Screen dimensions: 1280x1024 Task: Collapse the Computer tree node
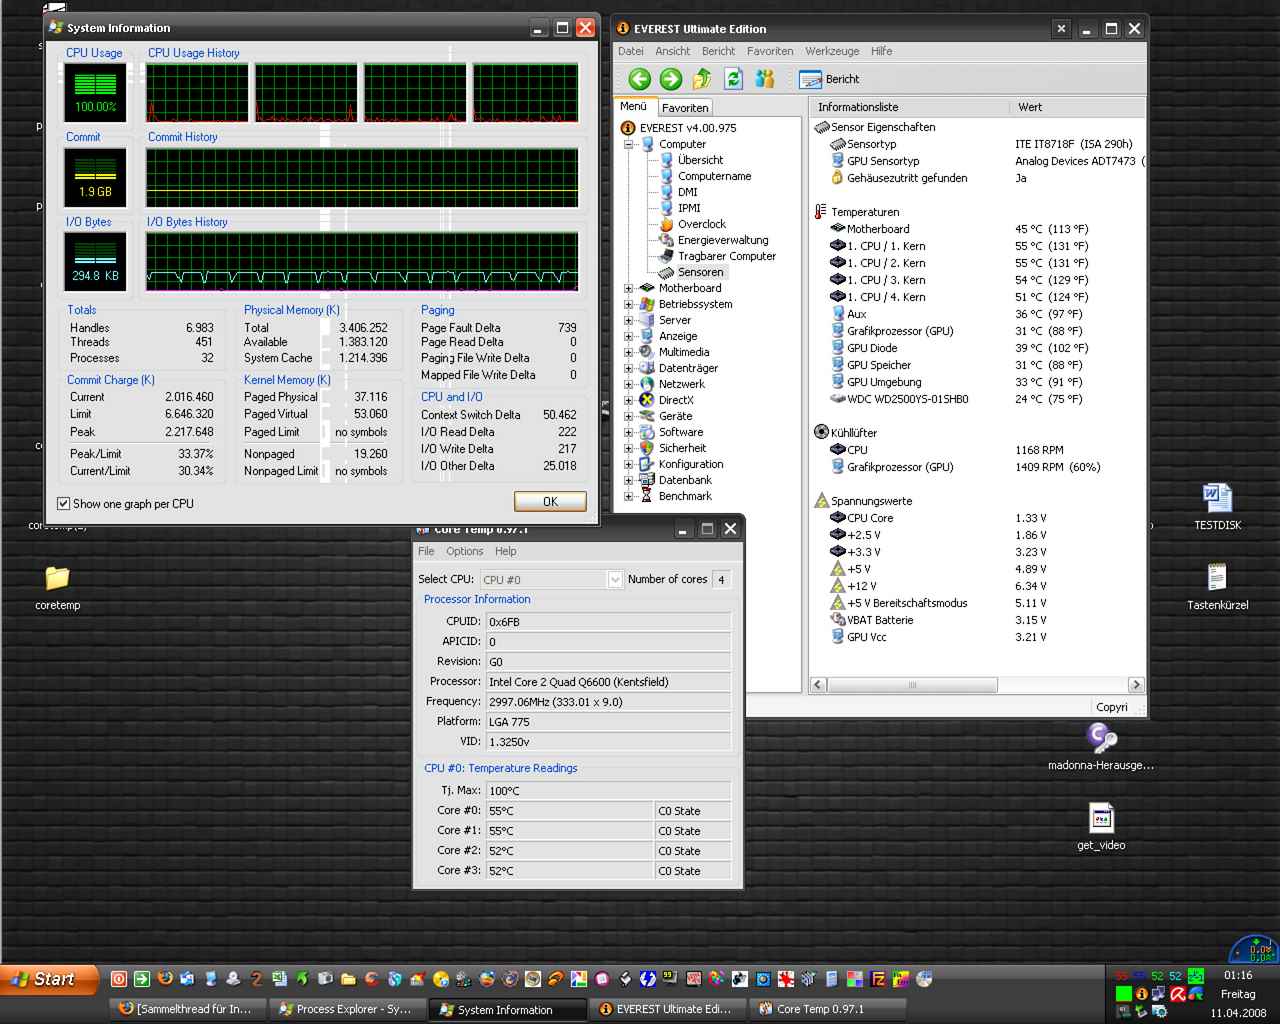coord(629,144)
